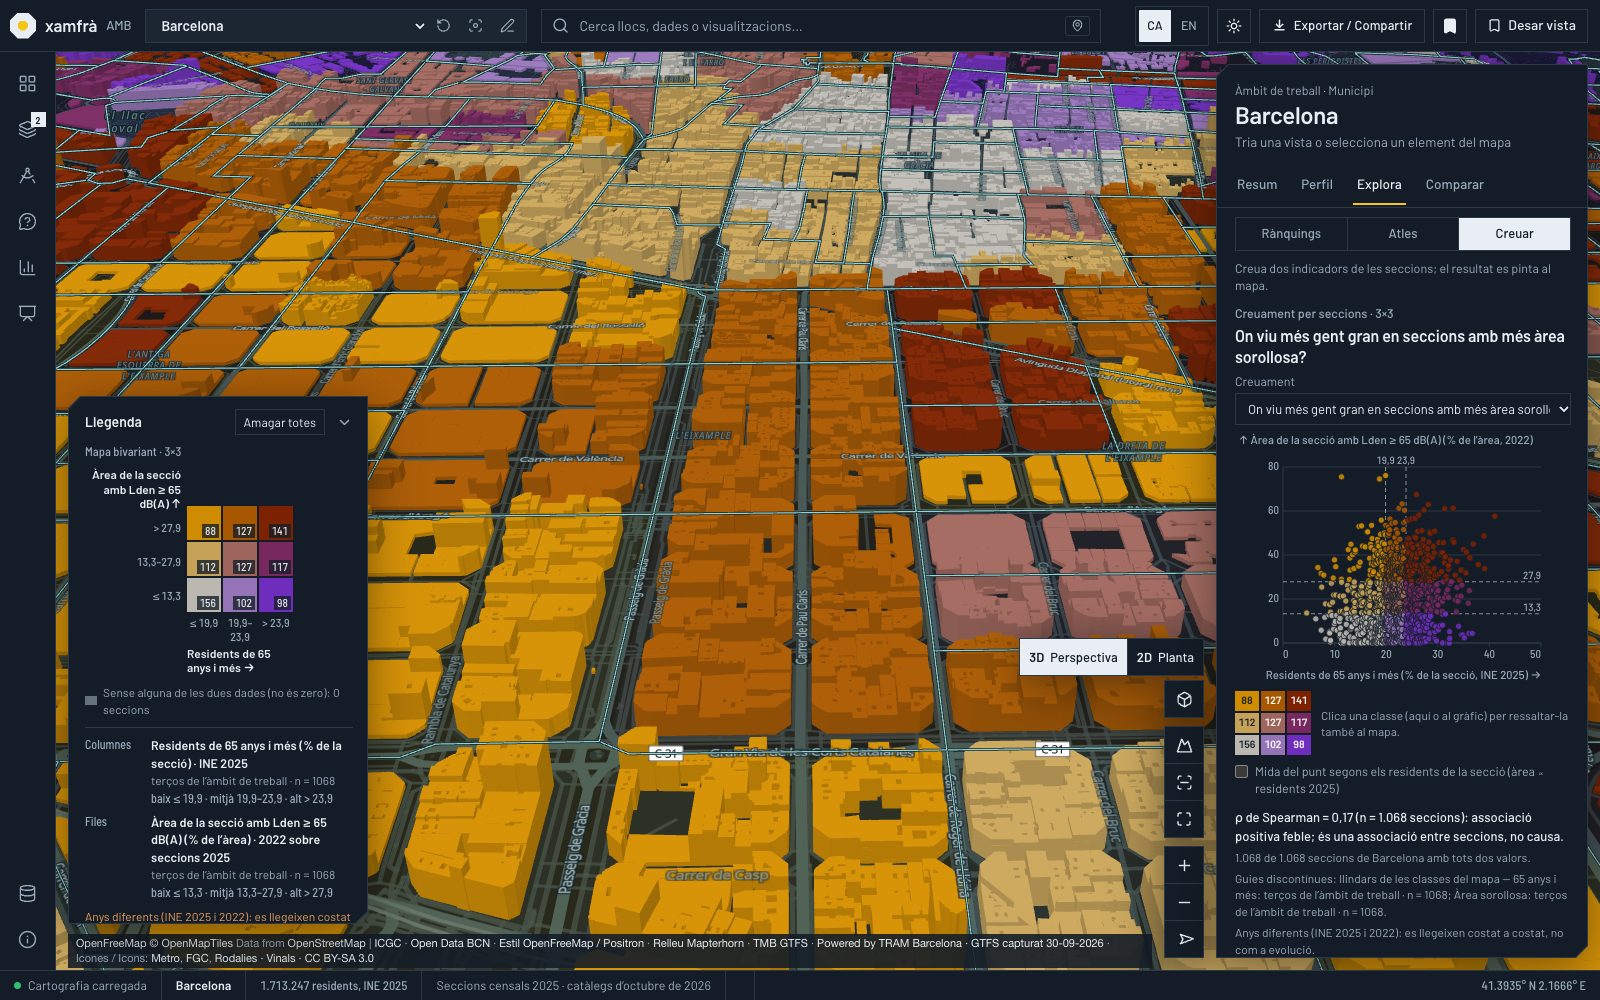The height and width of the screenshot is (1000, 1600).
Task: Click the mountain terrain icon in map controls
Action: pyautogui.click(x=1184, y=746)
